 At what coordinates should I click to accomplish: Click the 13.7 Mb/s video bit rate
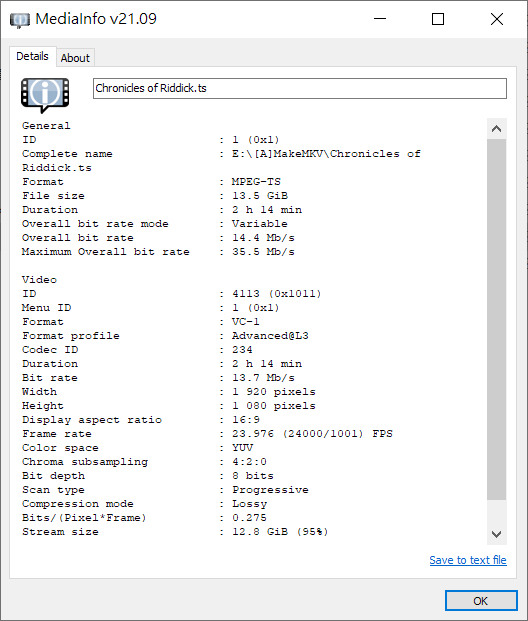263,378
